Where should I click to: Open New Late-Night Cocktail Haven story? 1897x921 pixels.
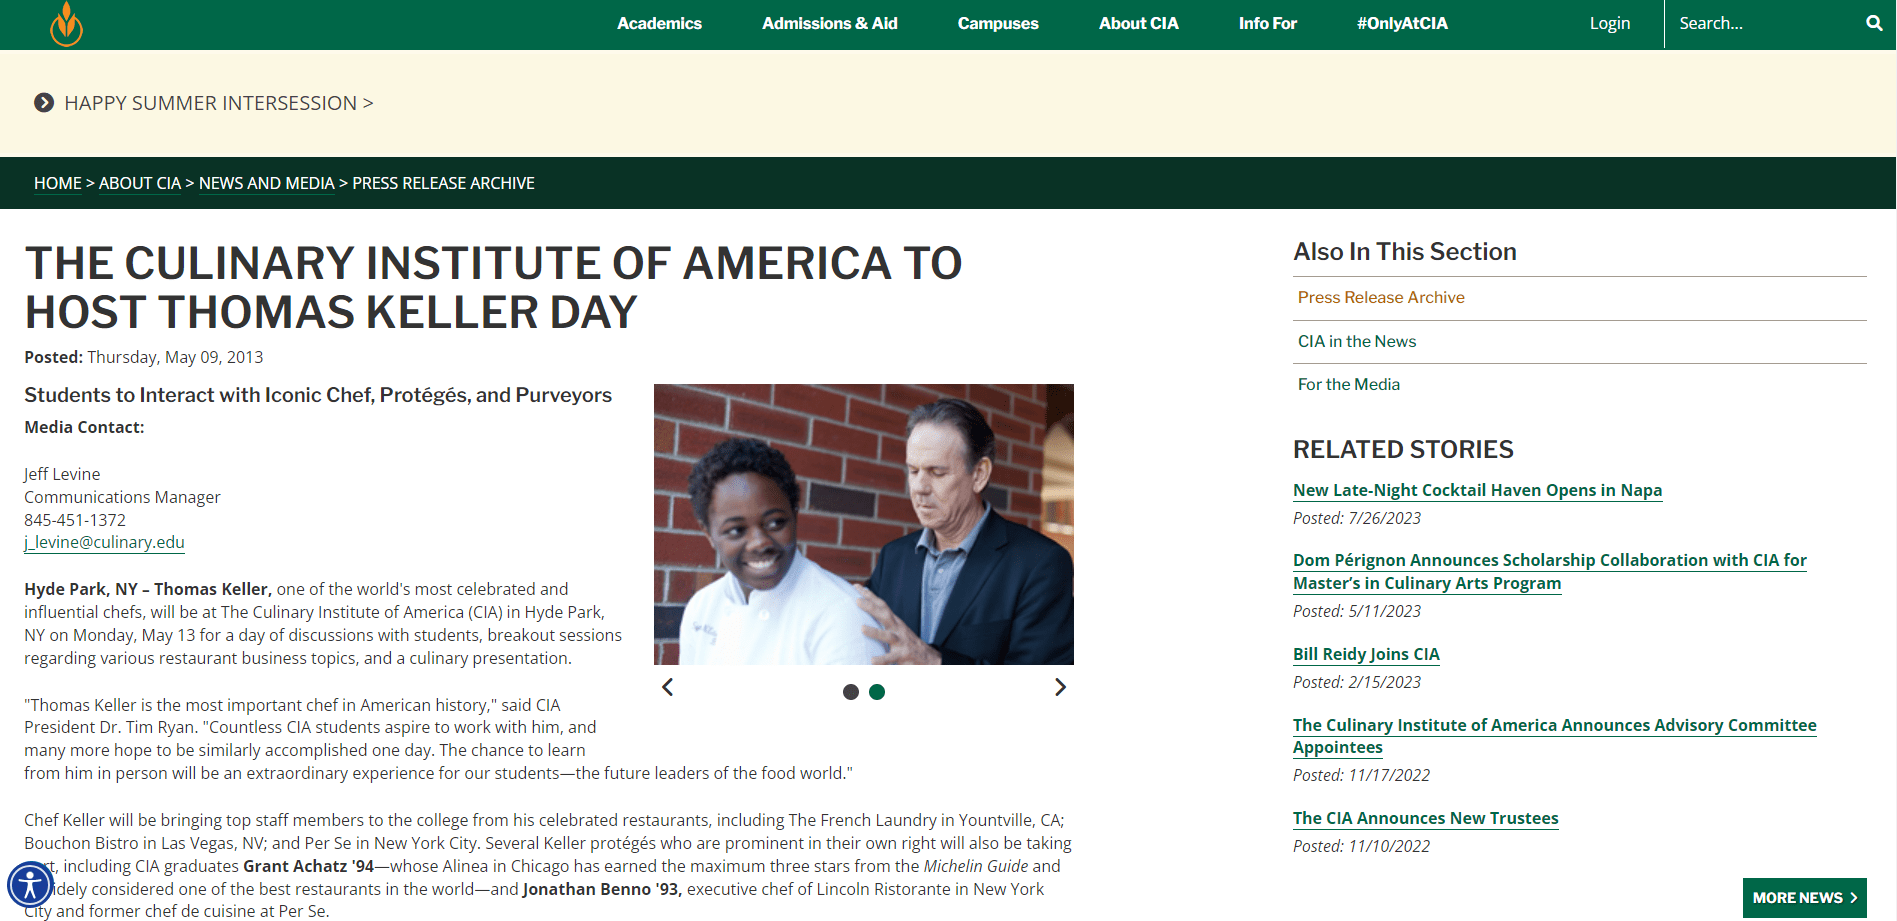pyautogui.click(x=1477, y=490)
